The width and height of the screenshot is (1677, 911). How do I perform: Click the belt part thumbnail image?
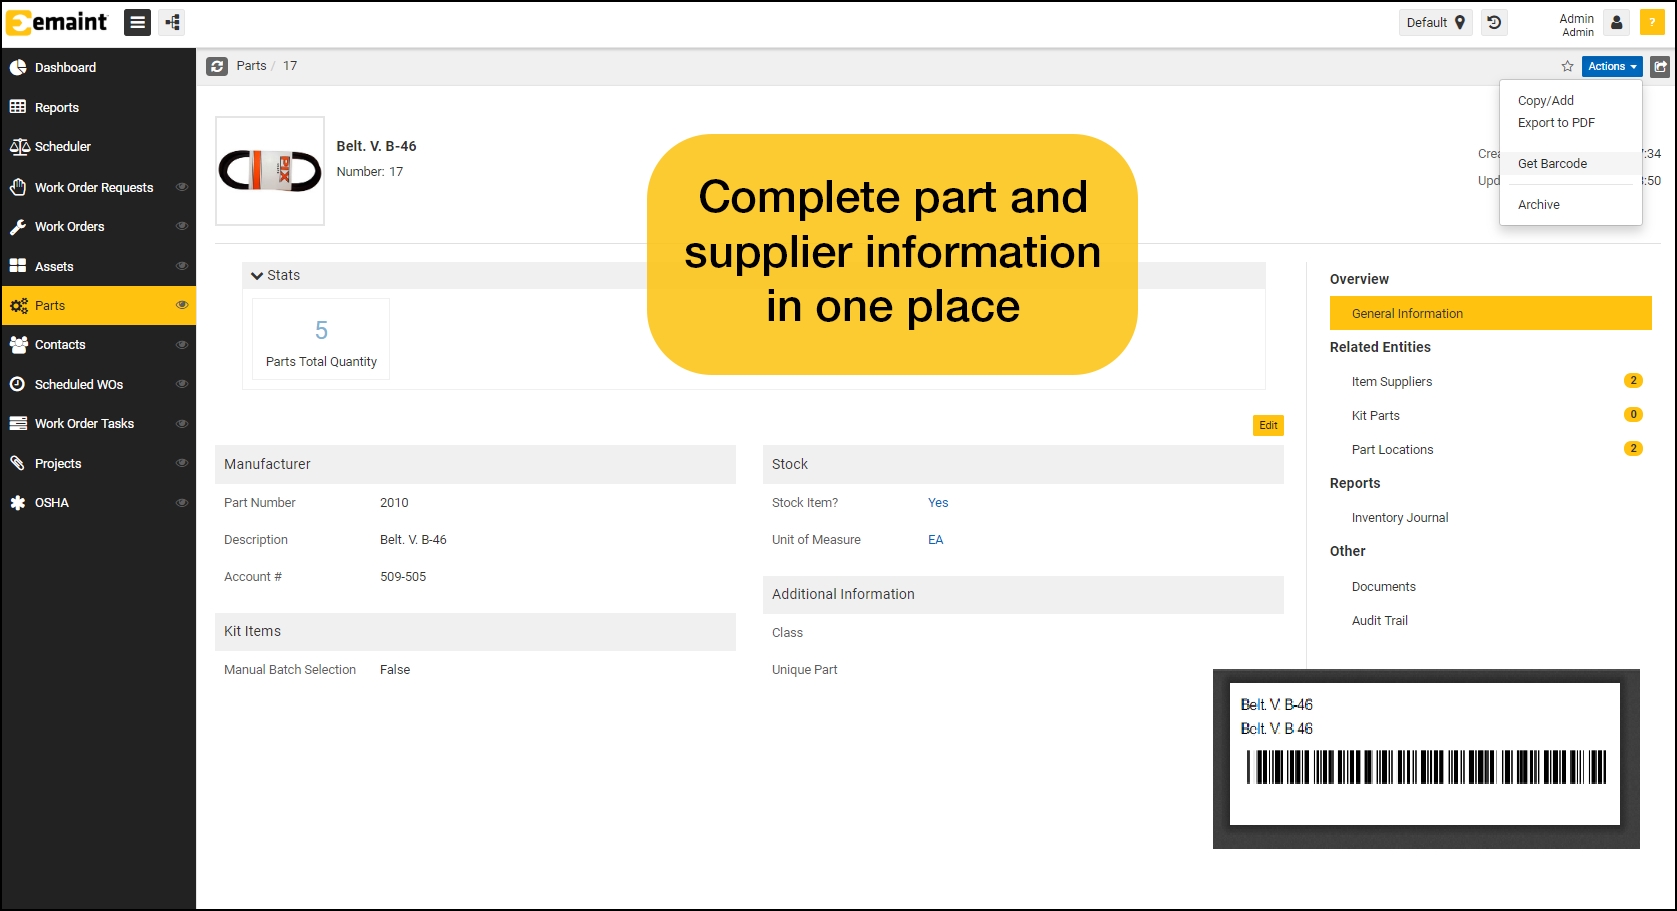270,171
